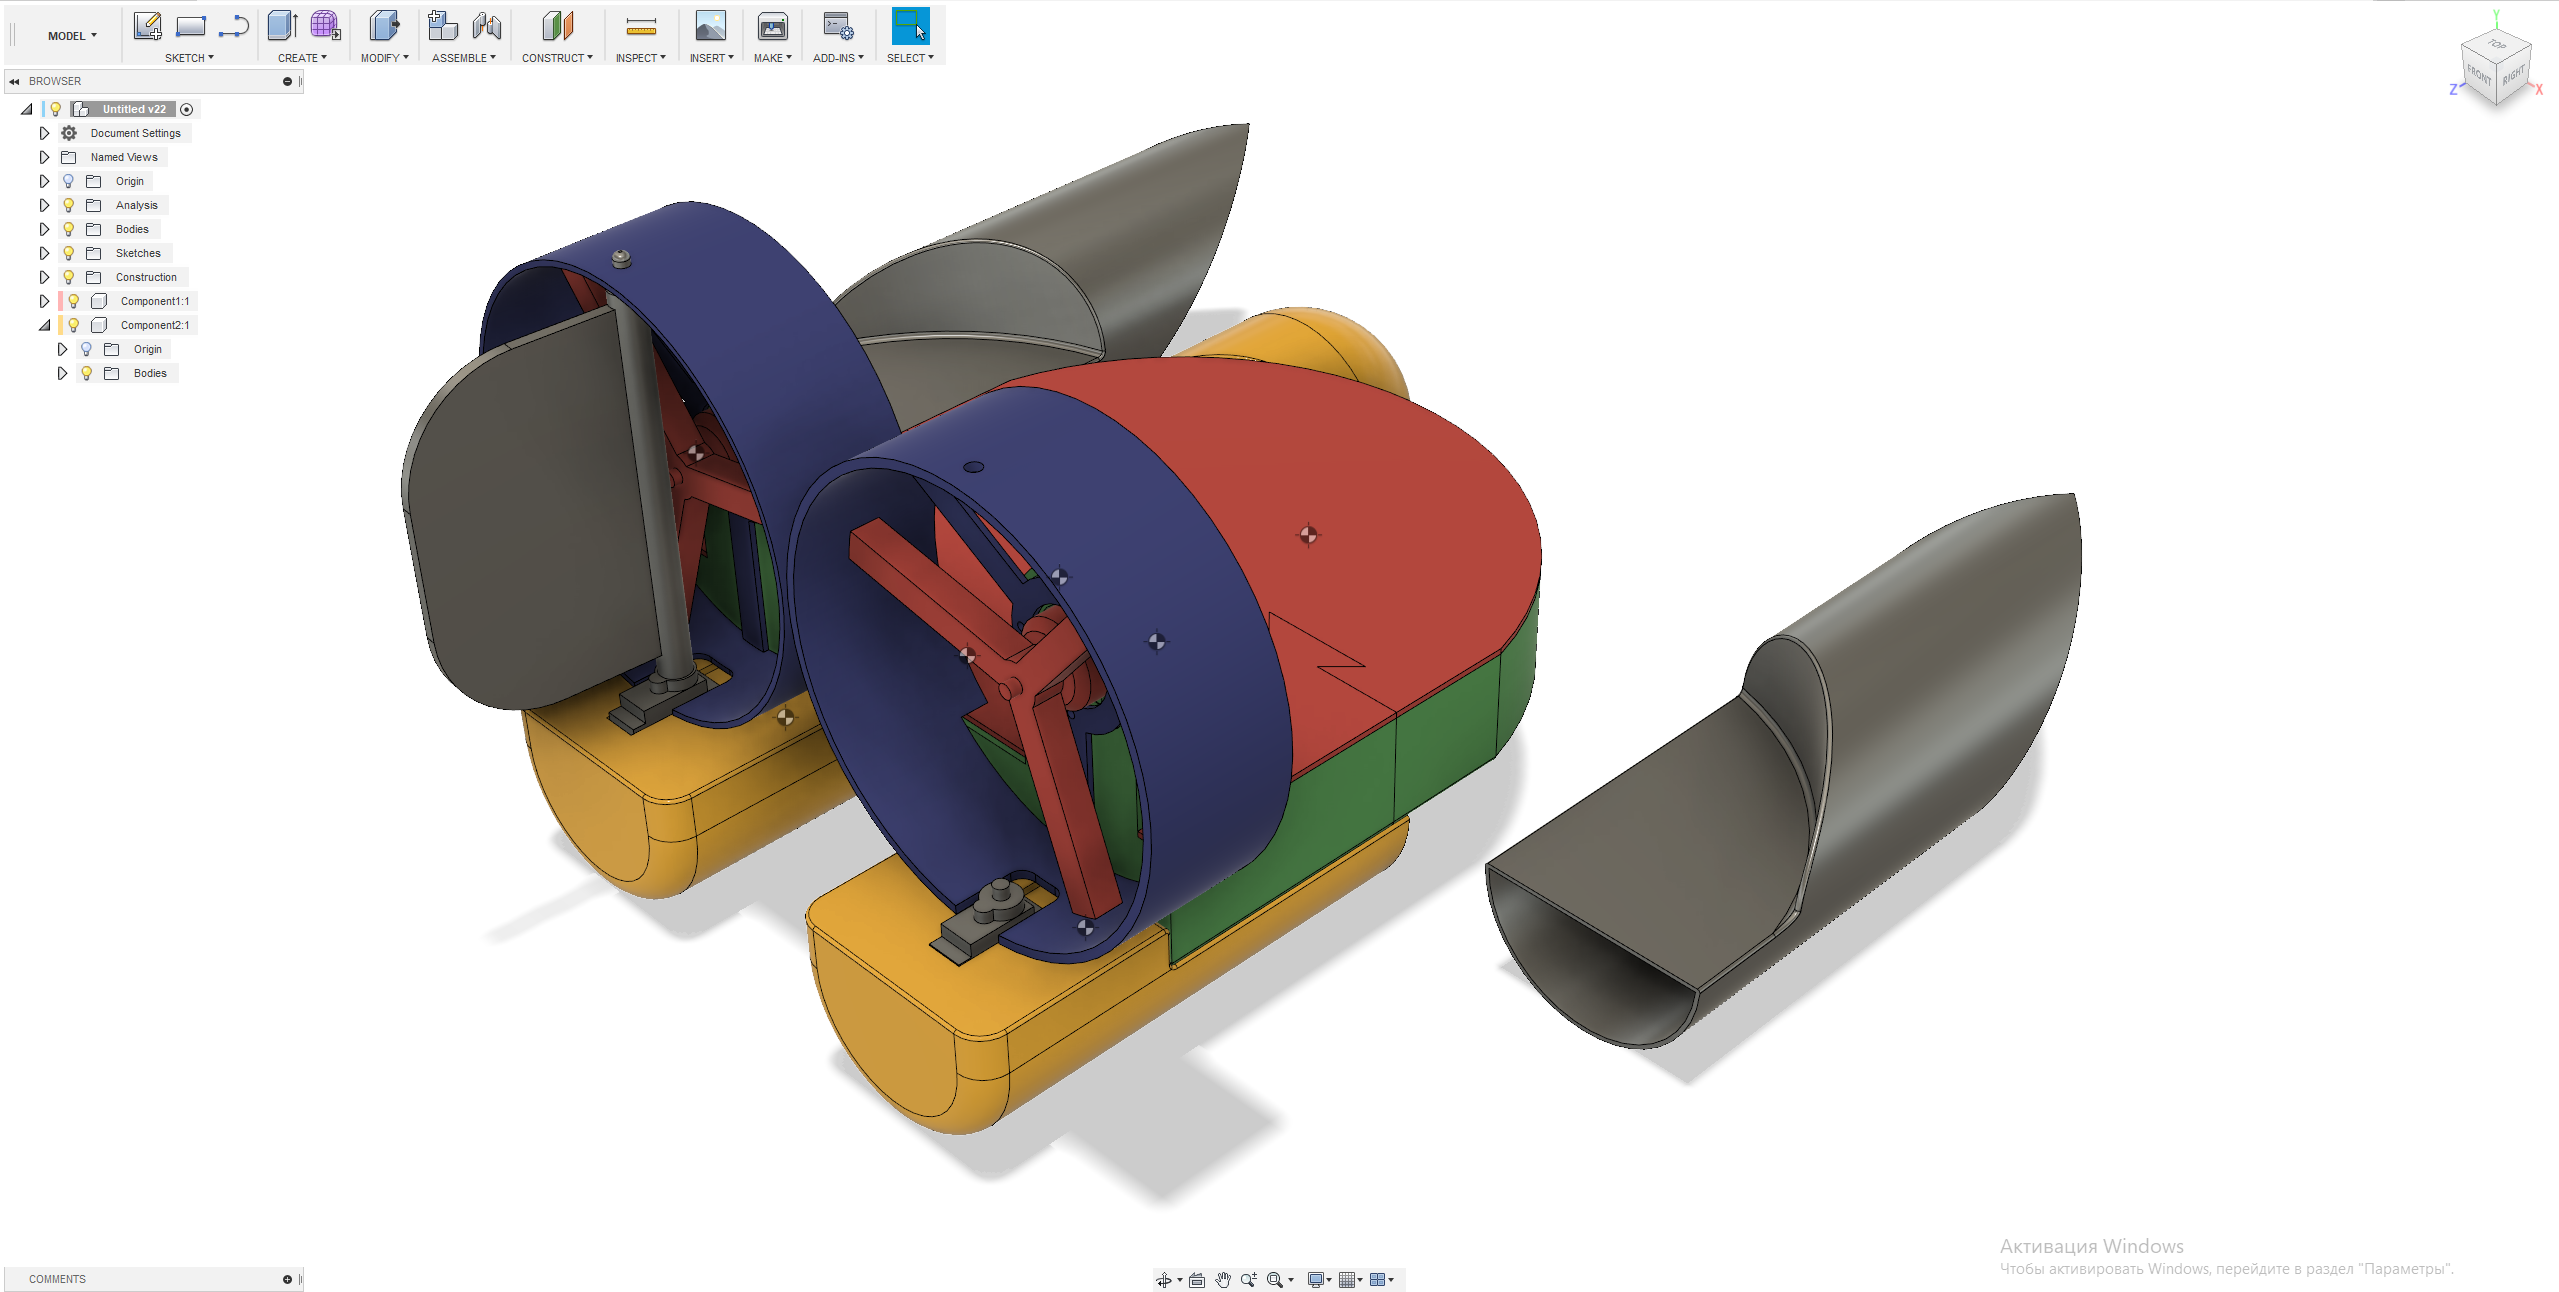This screenshot has height=1292, width=2559.
Task: Select the Zoom magnifier tool
Action: [1249, 1280]
